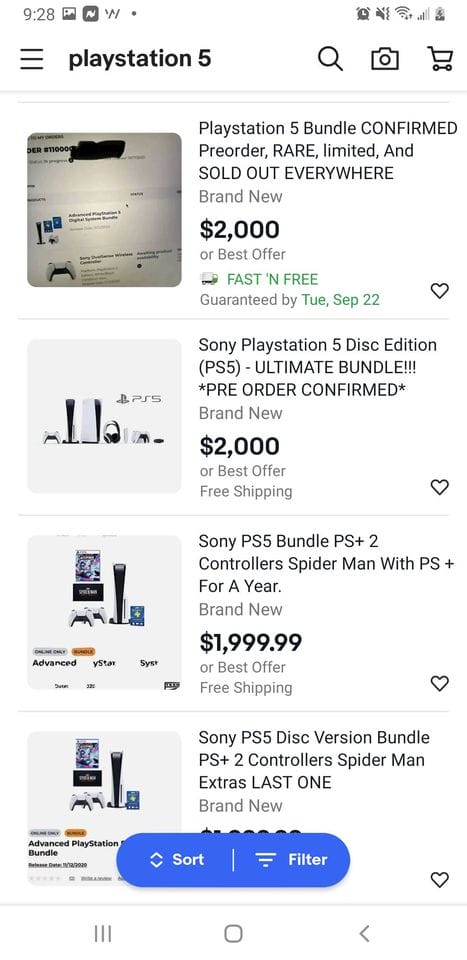The width and height of the screenshot is (467, 960).
Task: Open the shopping cart
Action: pos(439,59)
